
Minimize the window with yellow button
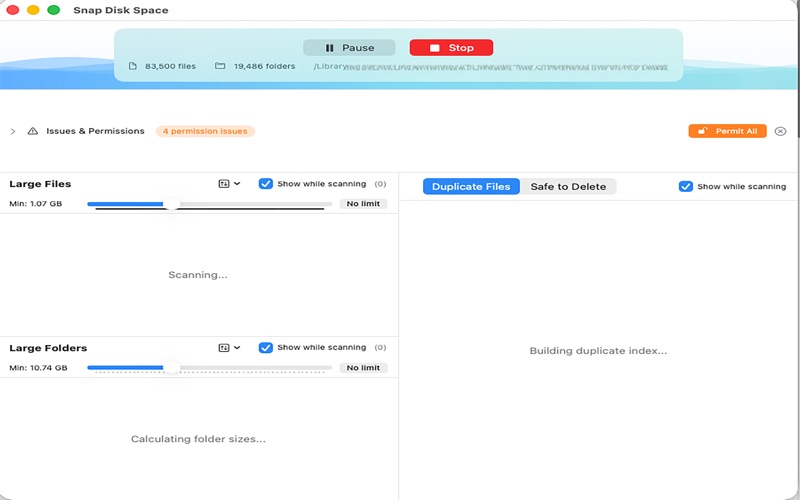(x=33, y=10)
